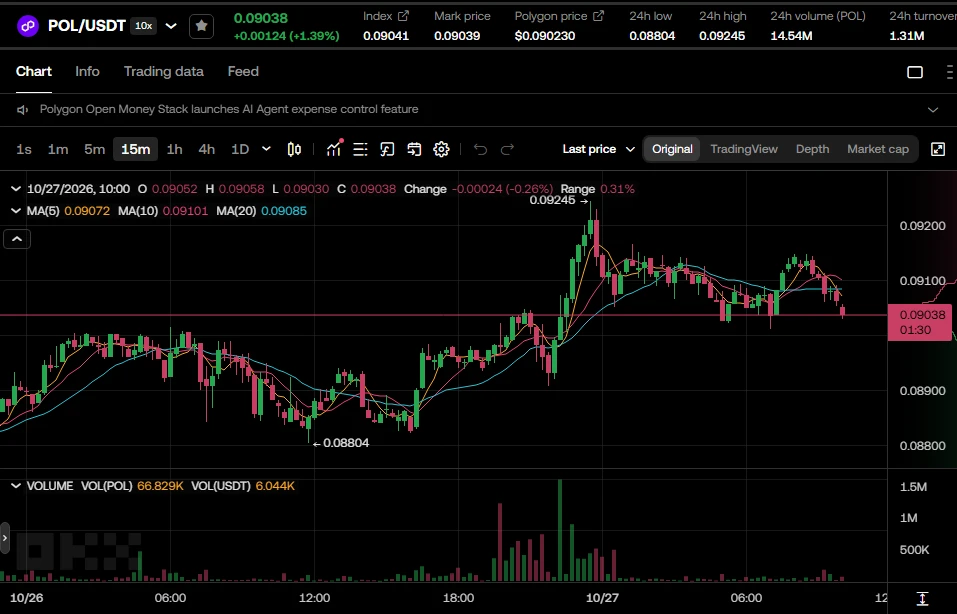This screenshot has height=614, width=957.
Task: Open the indicators chart tool
Action: (334, 149)
